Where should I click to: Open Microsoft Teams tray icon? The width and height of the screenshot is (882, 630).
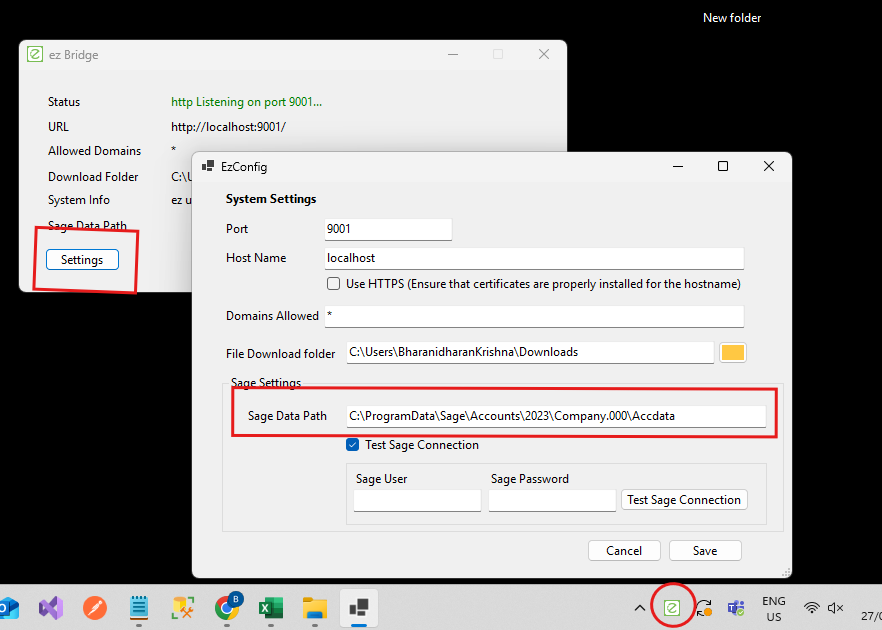[736, 608]
